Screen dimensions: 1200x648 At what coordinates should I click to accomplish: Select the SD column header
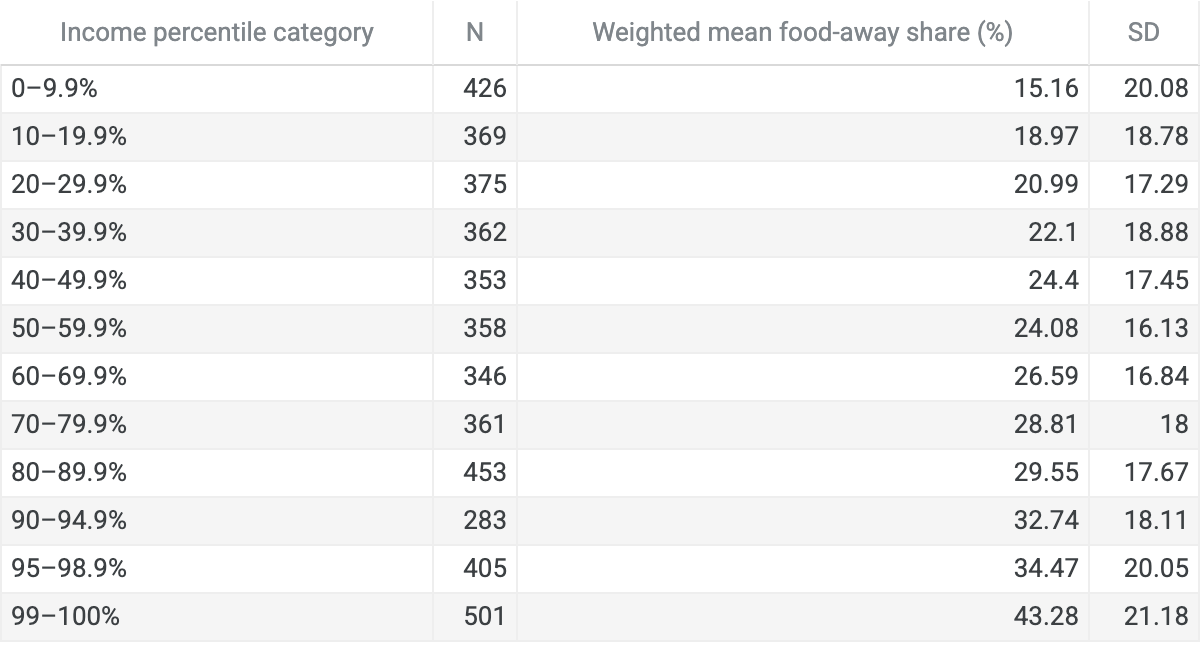[1144, 32]
